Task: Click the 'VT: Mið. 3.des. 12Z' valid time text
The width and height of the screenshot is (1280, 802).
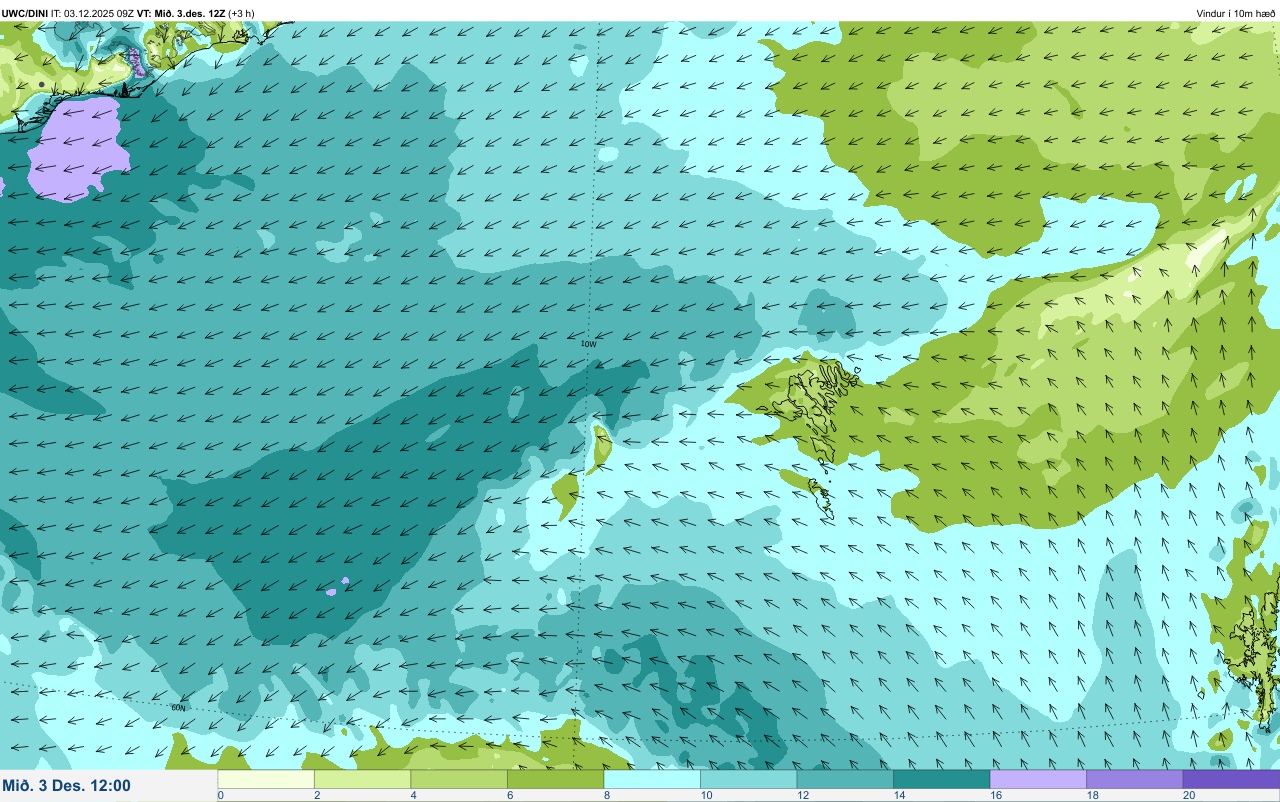Action: click(x=181, y=13)
